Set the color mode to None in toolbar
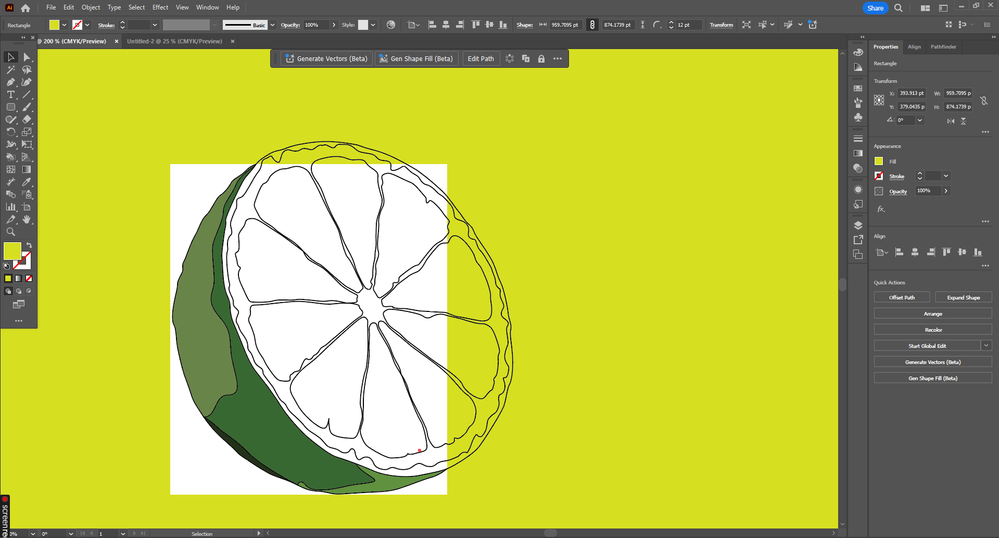 click(x=28, y=278)
